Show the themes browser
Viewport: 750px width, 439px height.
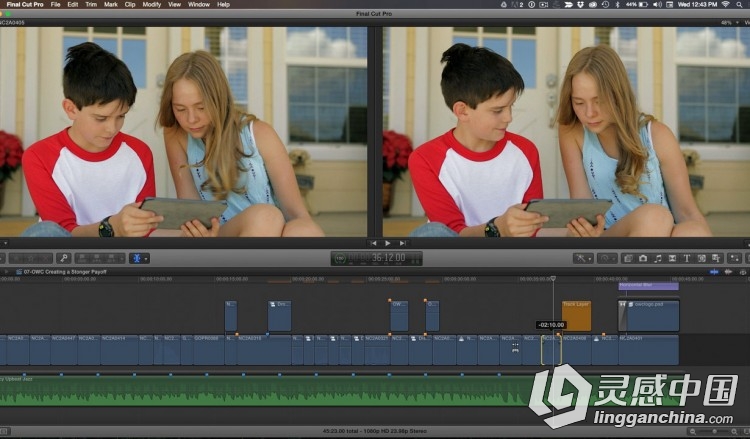tap(716, 258)
